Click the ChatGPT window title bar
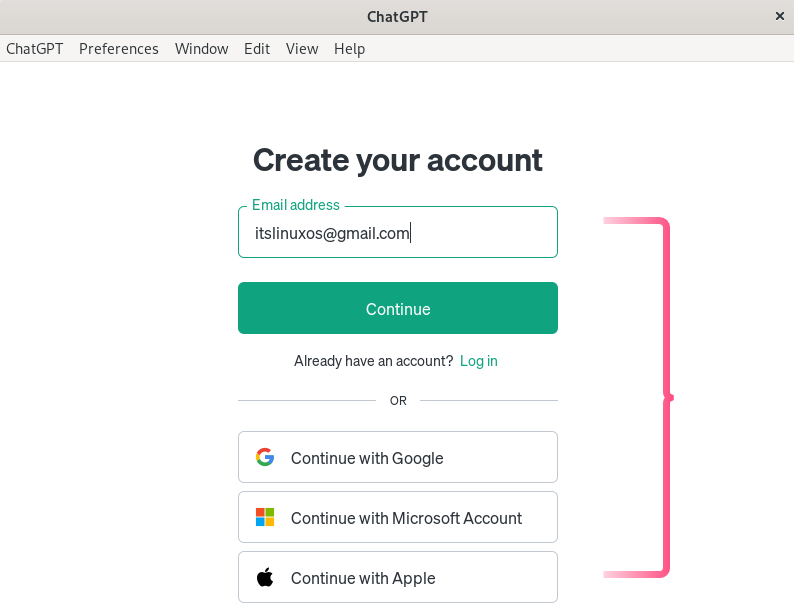 click(x=397, y=16)
